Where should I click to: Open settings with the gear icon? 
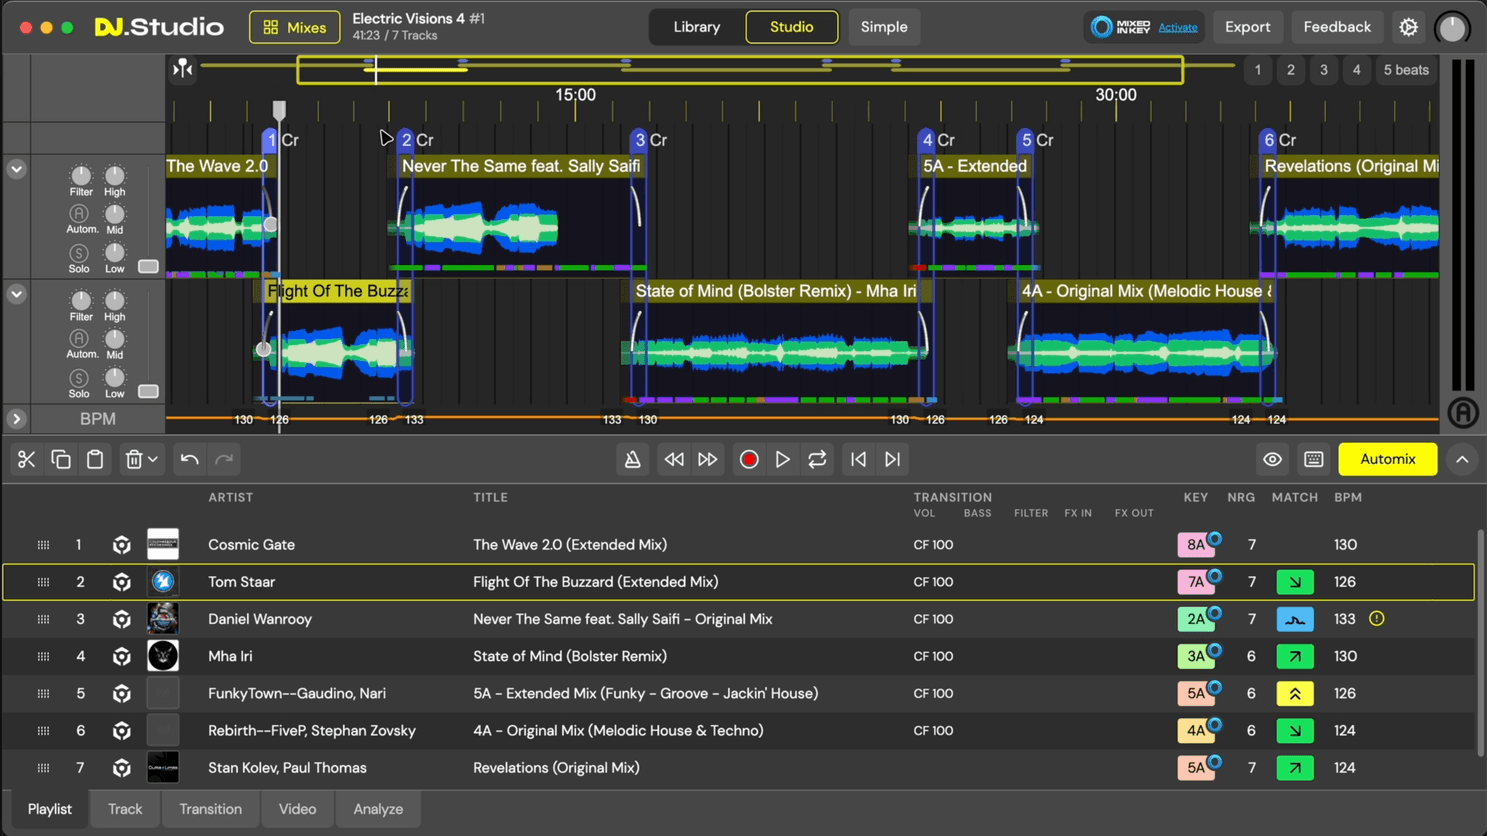point(1408,27)
